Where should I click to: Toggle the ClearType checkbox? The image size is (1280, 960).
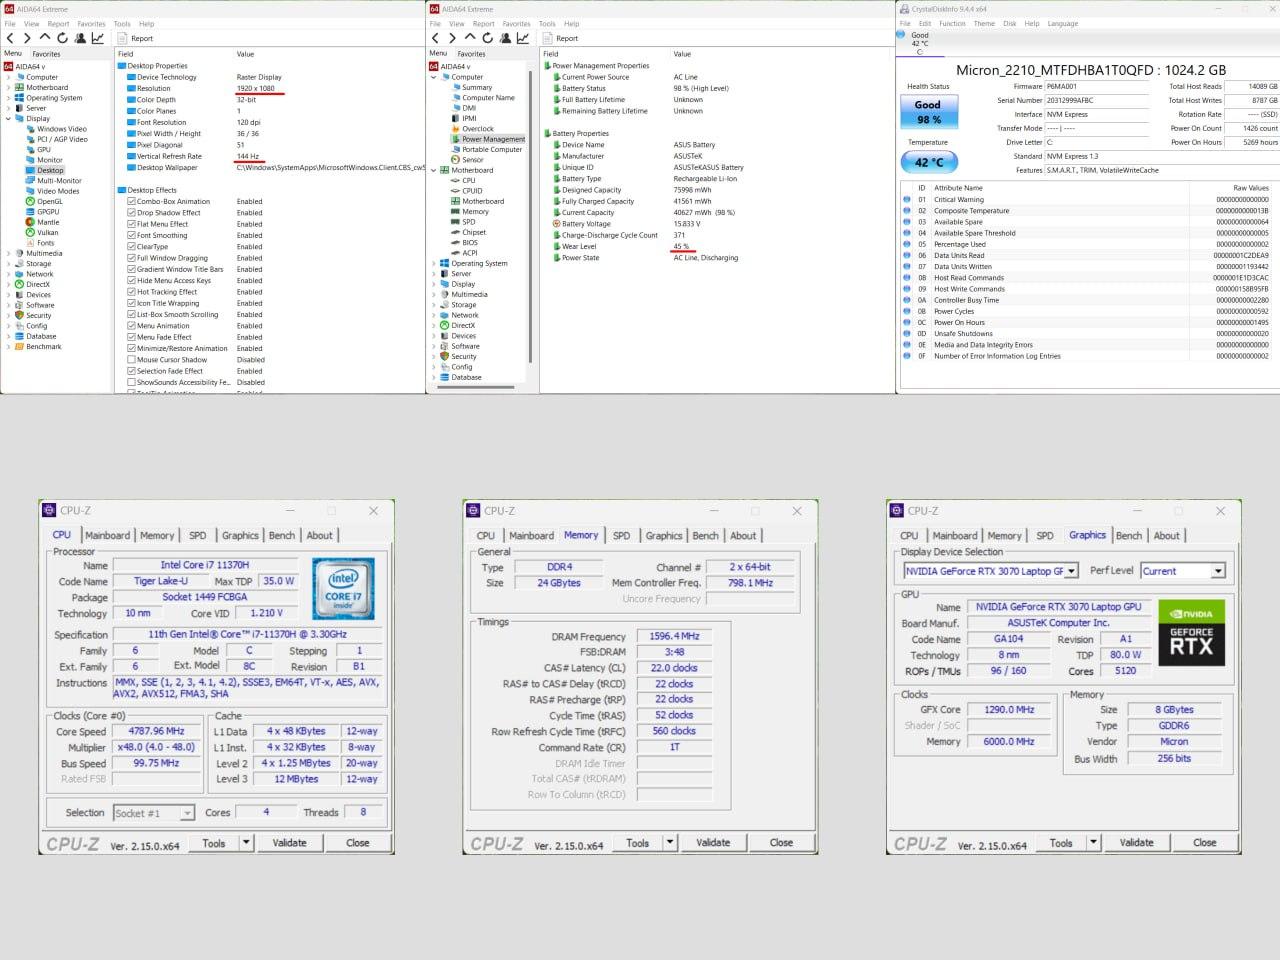pyautogui.click(x=131, y=247)
